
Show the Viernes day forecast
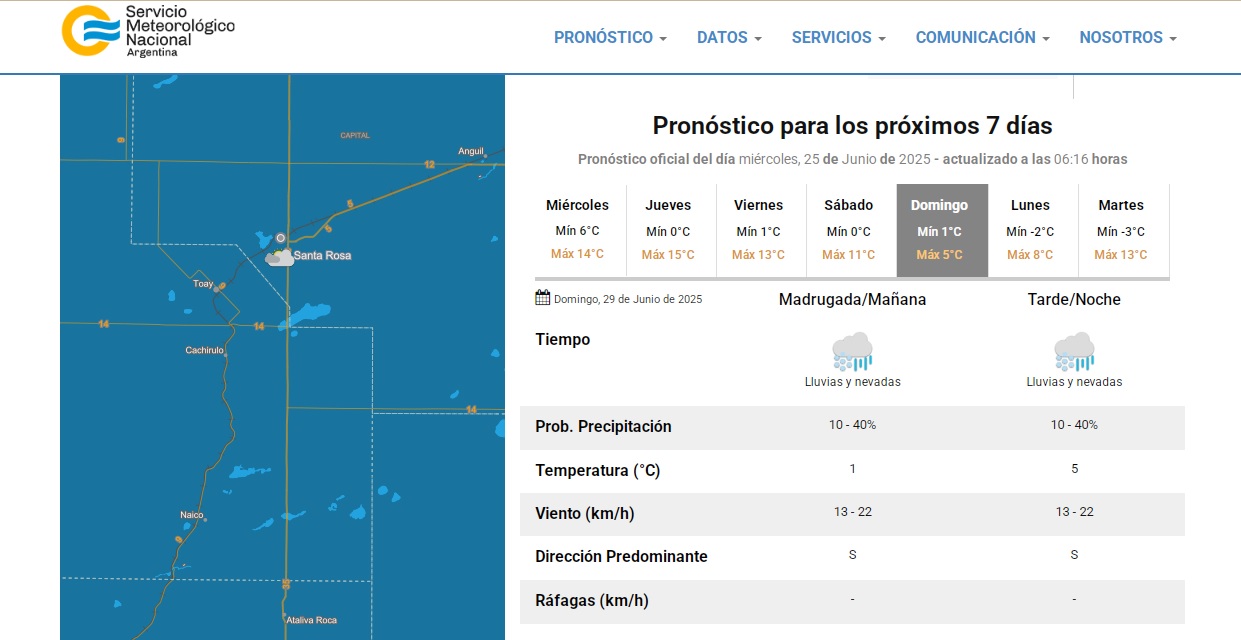point(758,230)
